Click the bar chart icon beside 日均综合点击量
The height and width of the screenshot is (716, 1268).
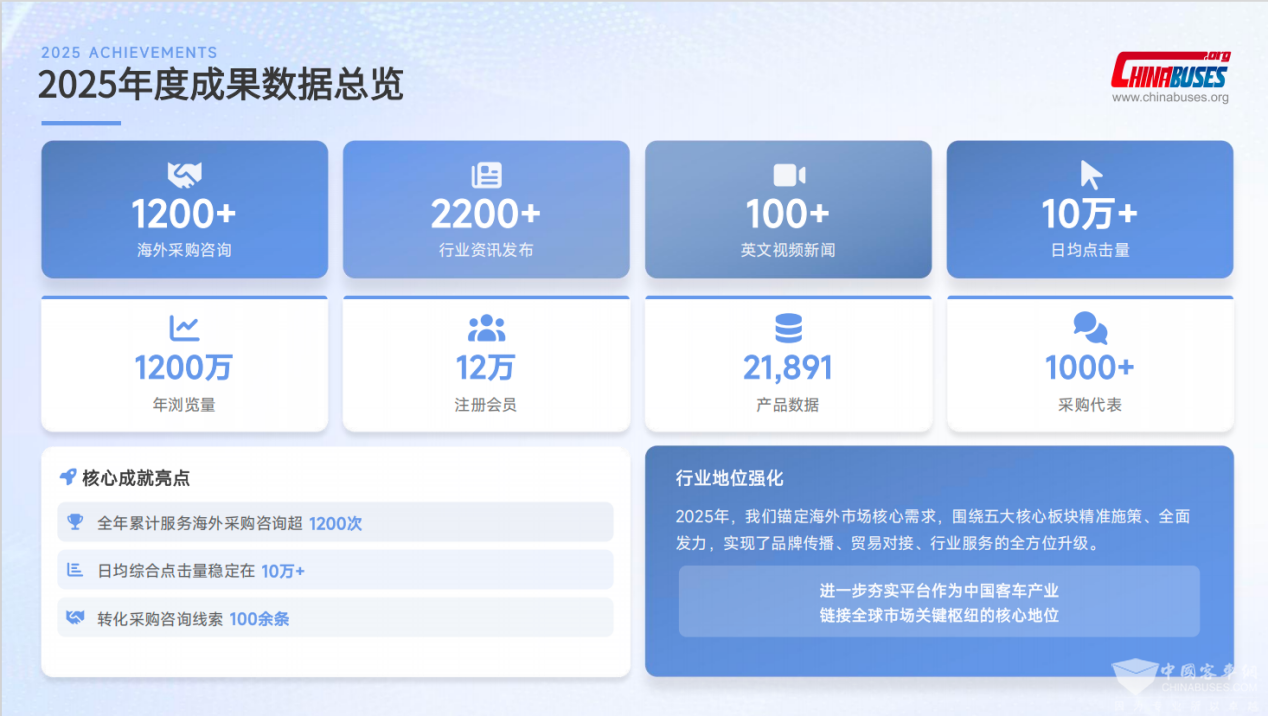point(75,570)
